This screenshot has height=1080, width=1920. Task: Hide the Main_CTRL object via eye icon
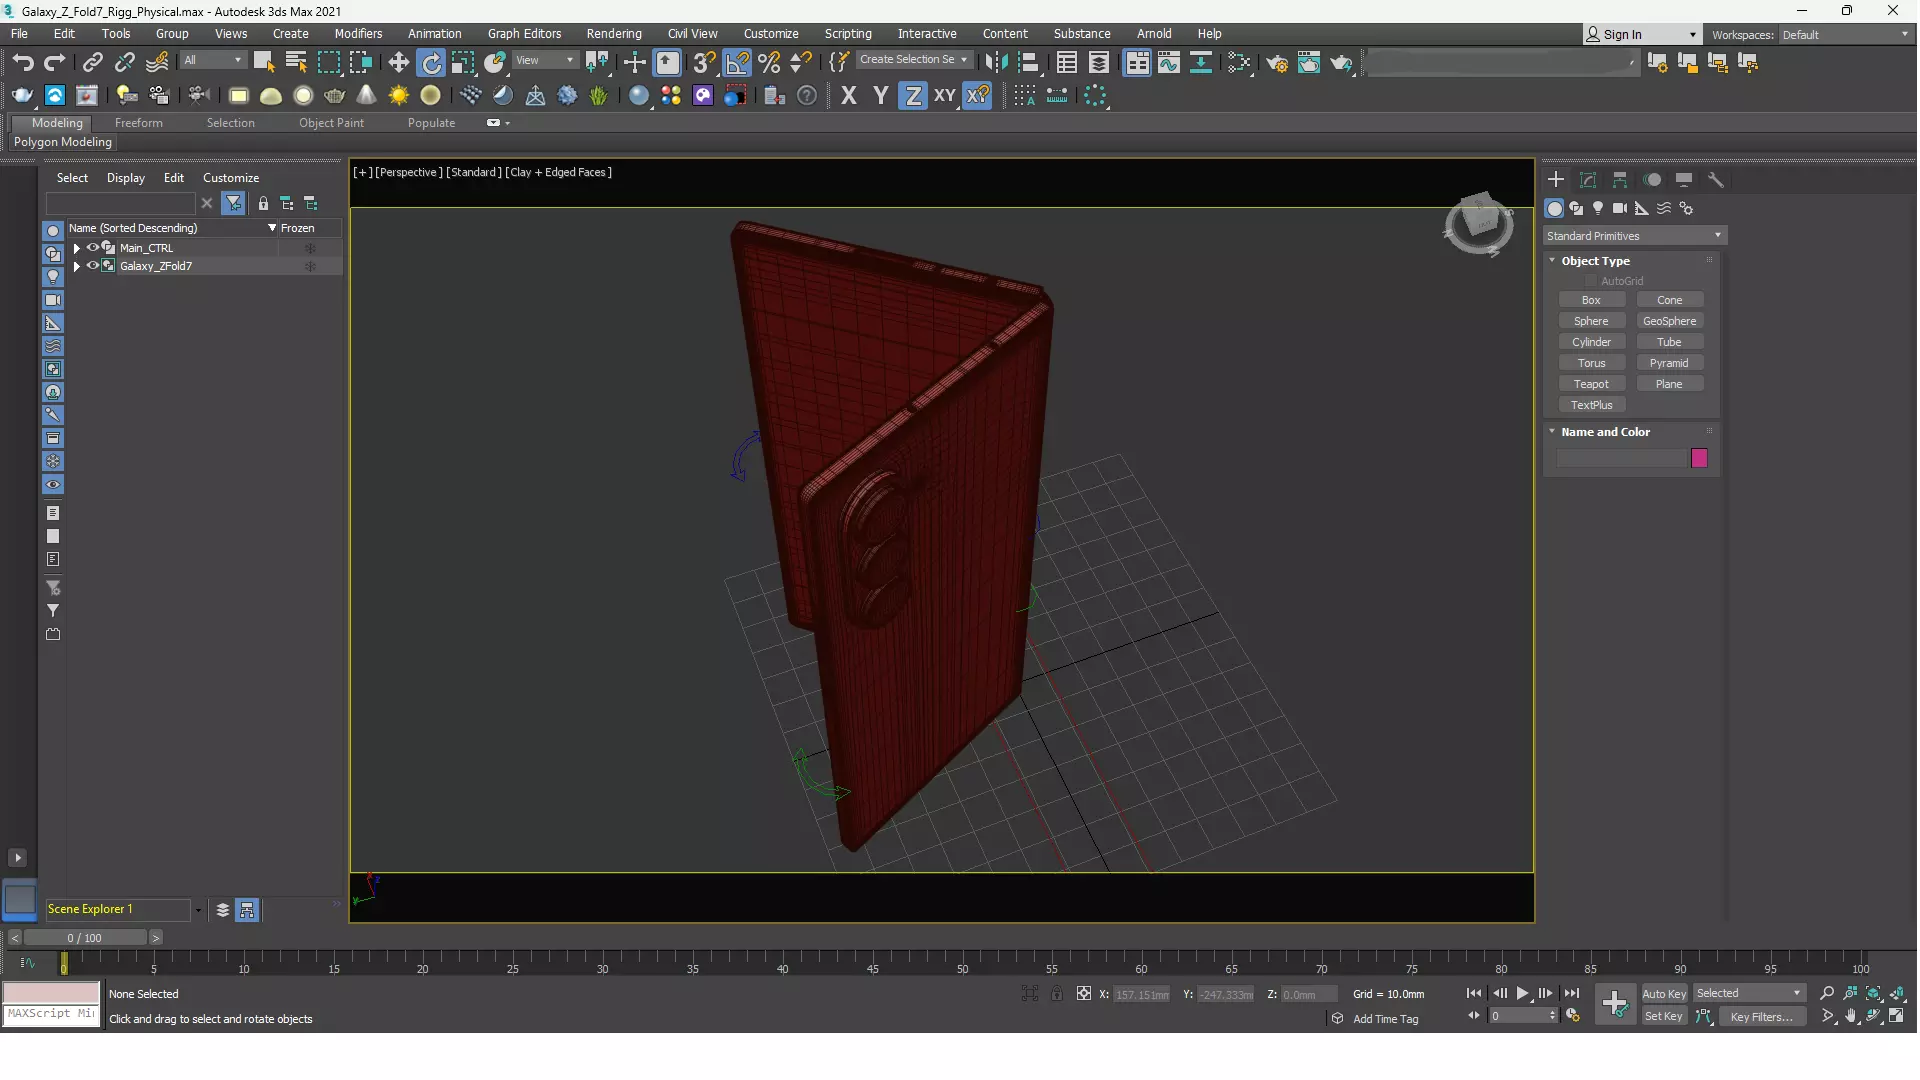pyautogui.click(x=92, y=247)
